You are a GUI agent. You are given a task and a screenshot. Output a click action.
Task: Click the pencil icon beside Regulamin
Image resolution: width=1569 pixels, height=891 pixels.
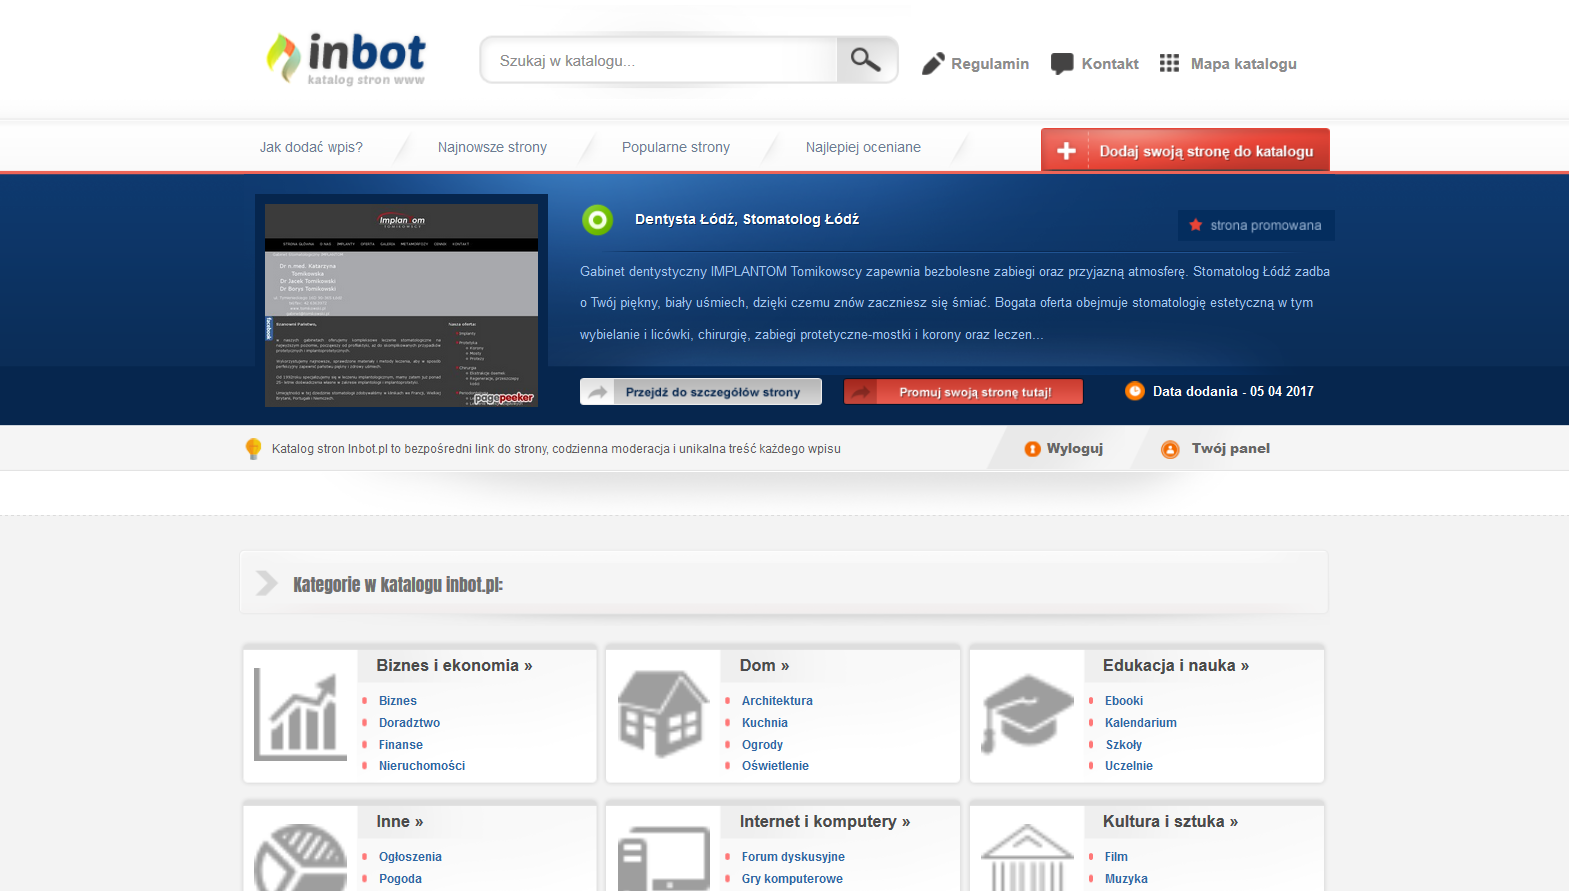[933, 64]
